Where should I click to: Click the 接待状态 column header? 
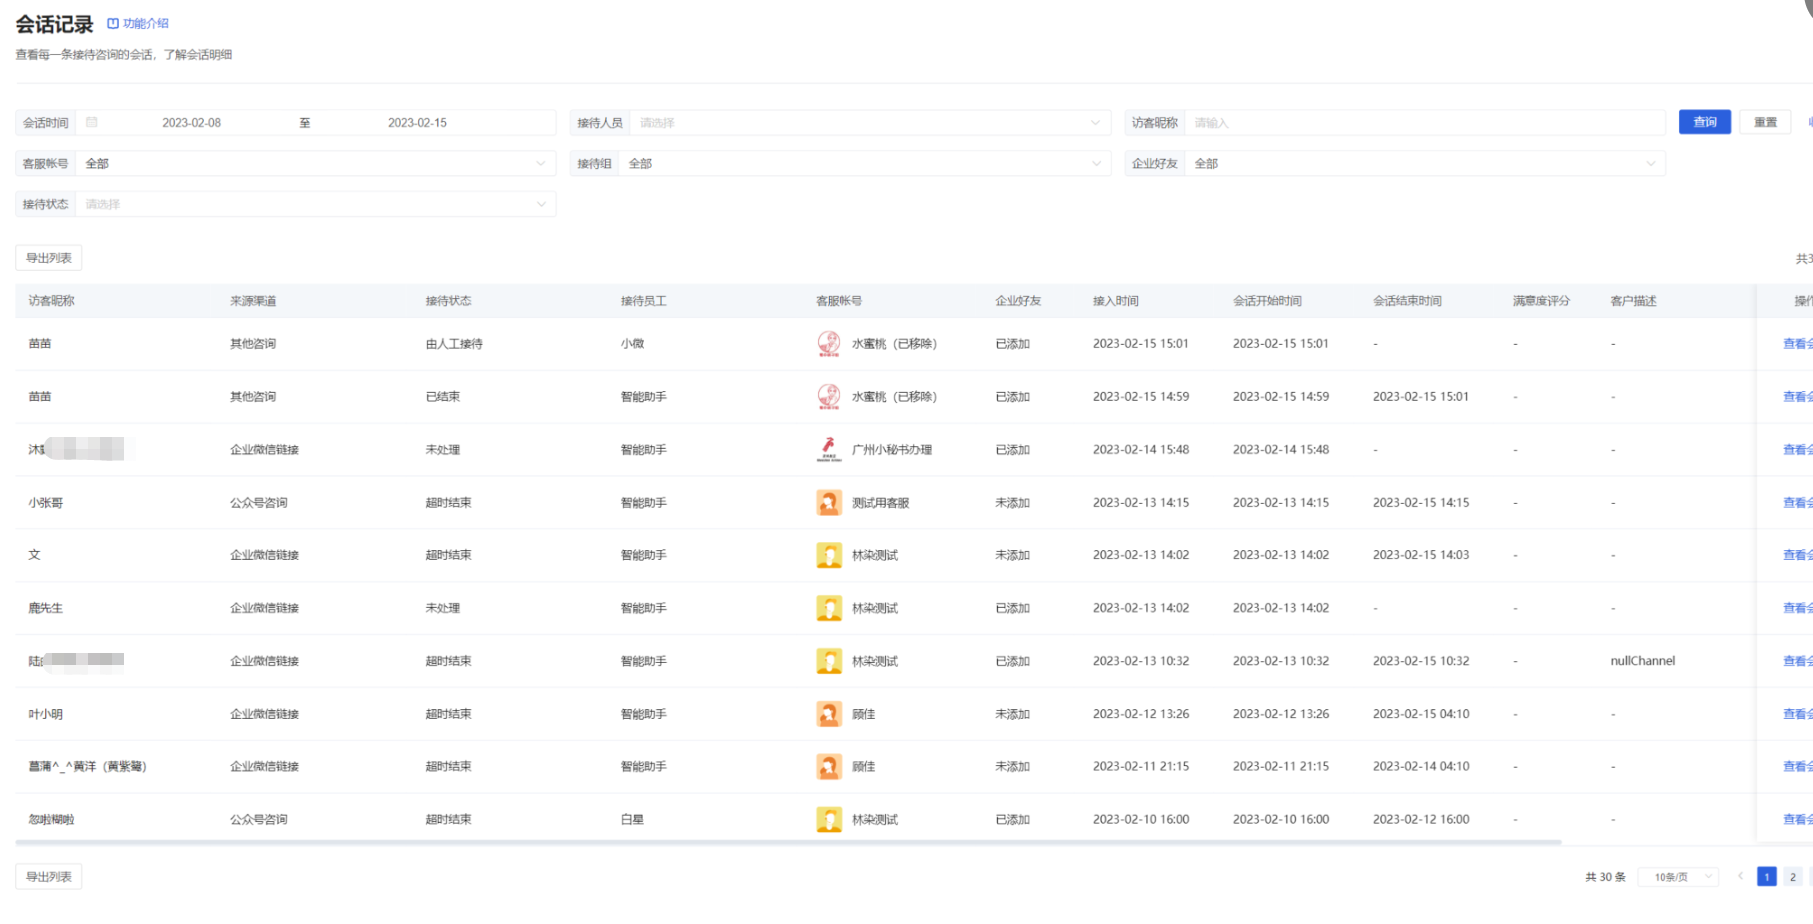pyautogui.click(x=448, y=301)
